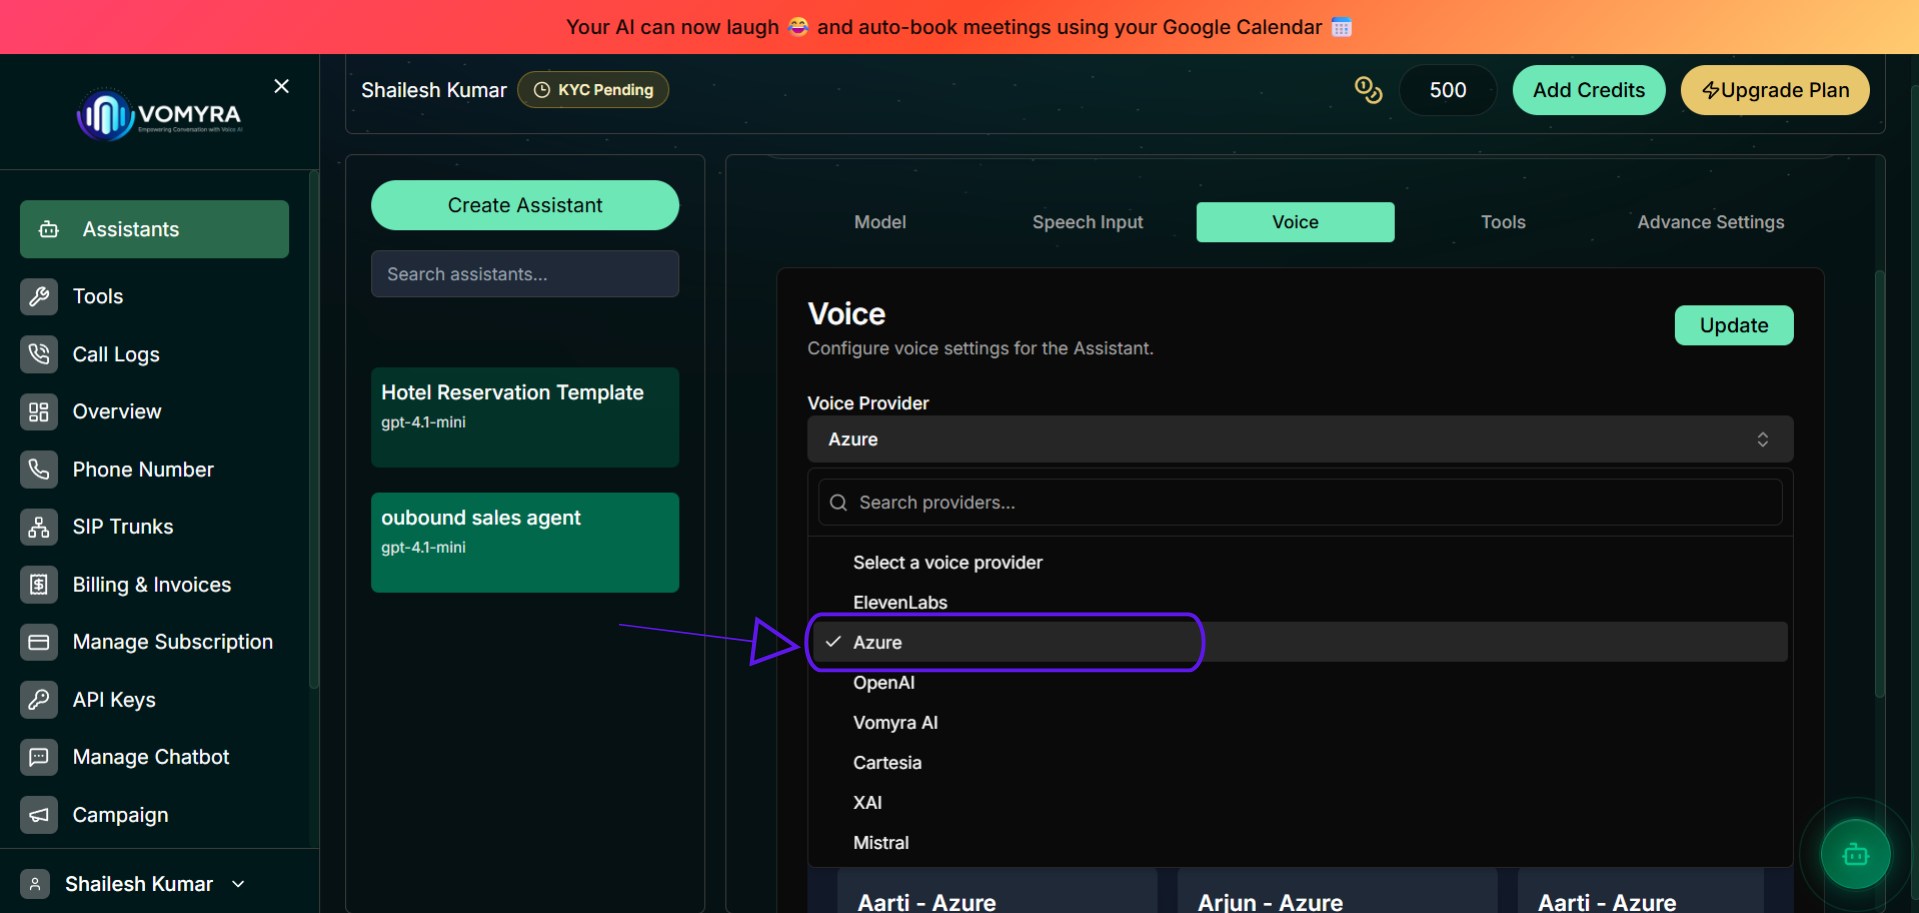Click the Add Credits button
1919x913 pixels.
click(x=1588, y=90)
